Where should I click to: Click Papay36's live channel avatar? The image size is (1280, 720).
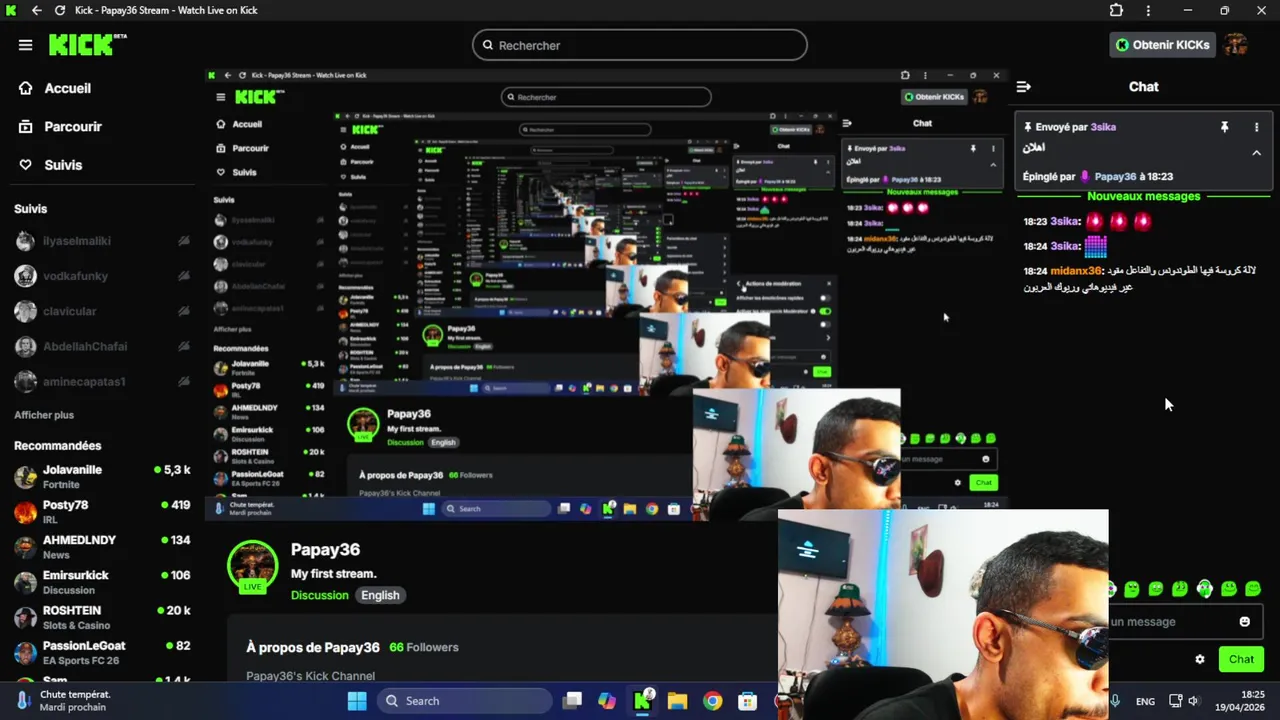point(252,566)
